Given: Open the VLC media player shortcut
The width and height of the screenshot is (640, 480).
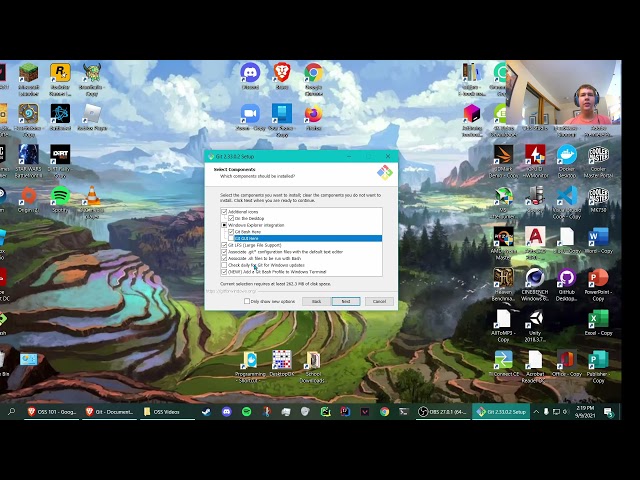Looking at the screenshot, I should tap(92, 202).
